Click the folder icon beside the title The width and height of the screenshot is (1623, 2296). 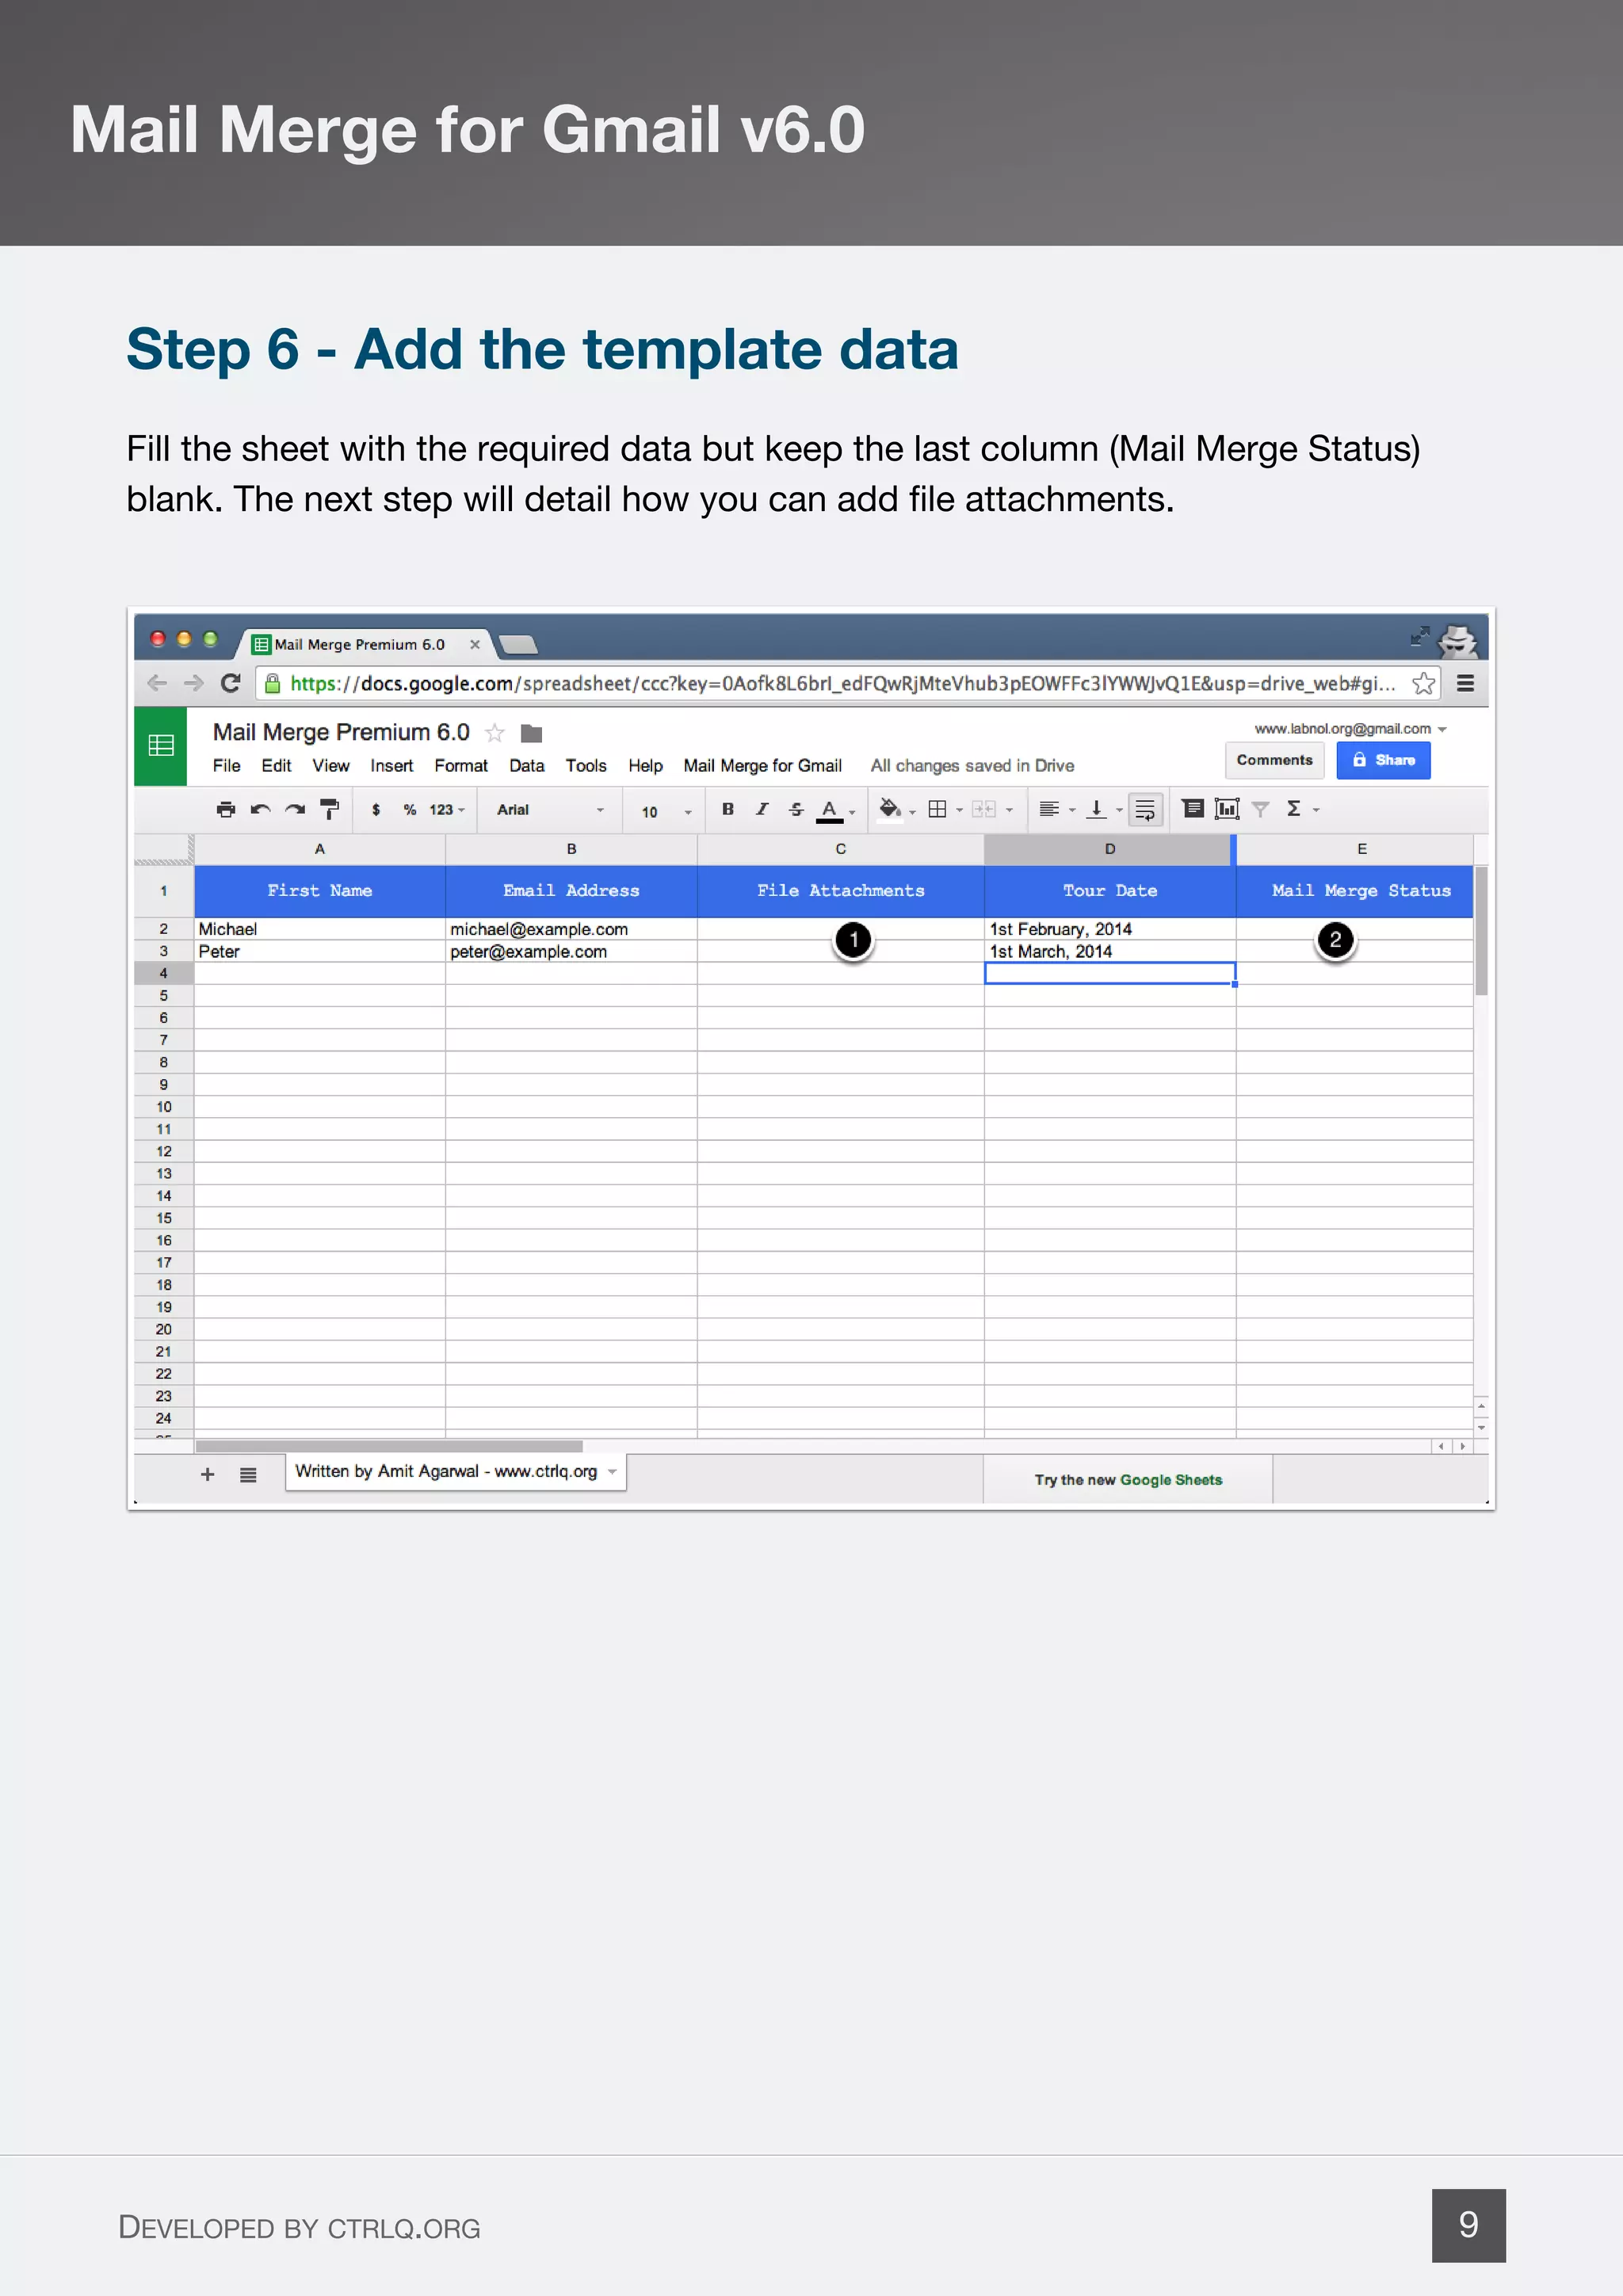tap(532, 734)
